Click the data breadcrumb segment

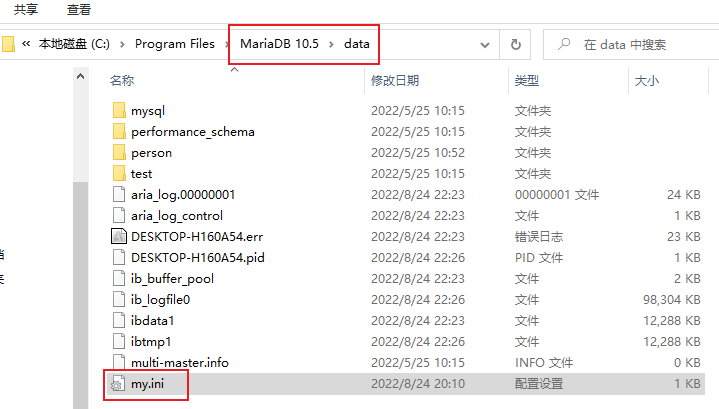357,44
